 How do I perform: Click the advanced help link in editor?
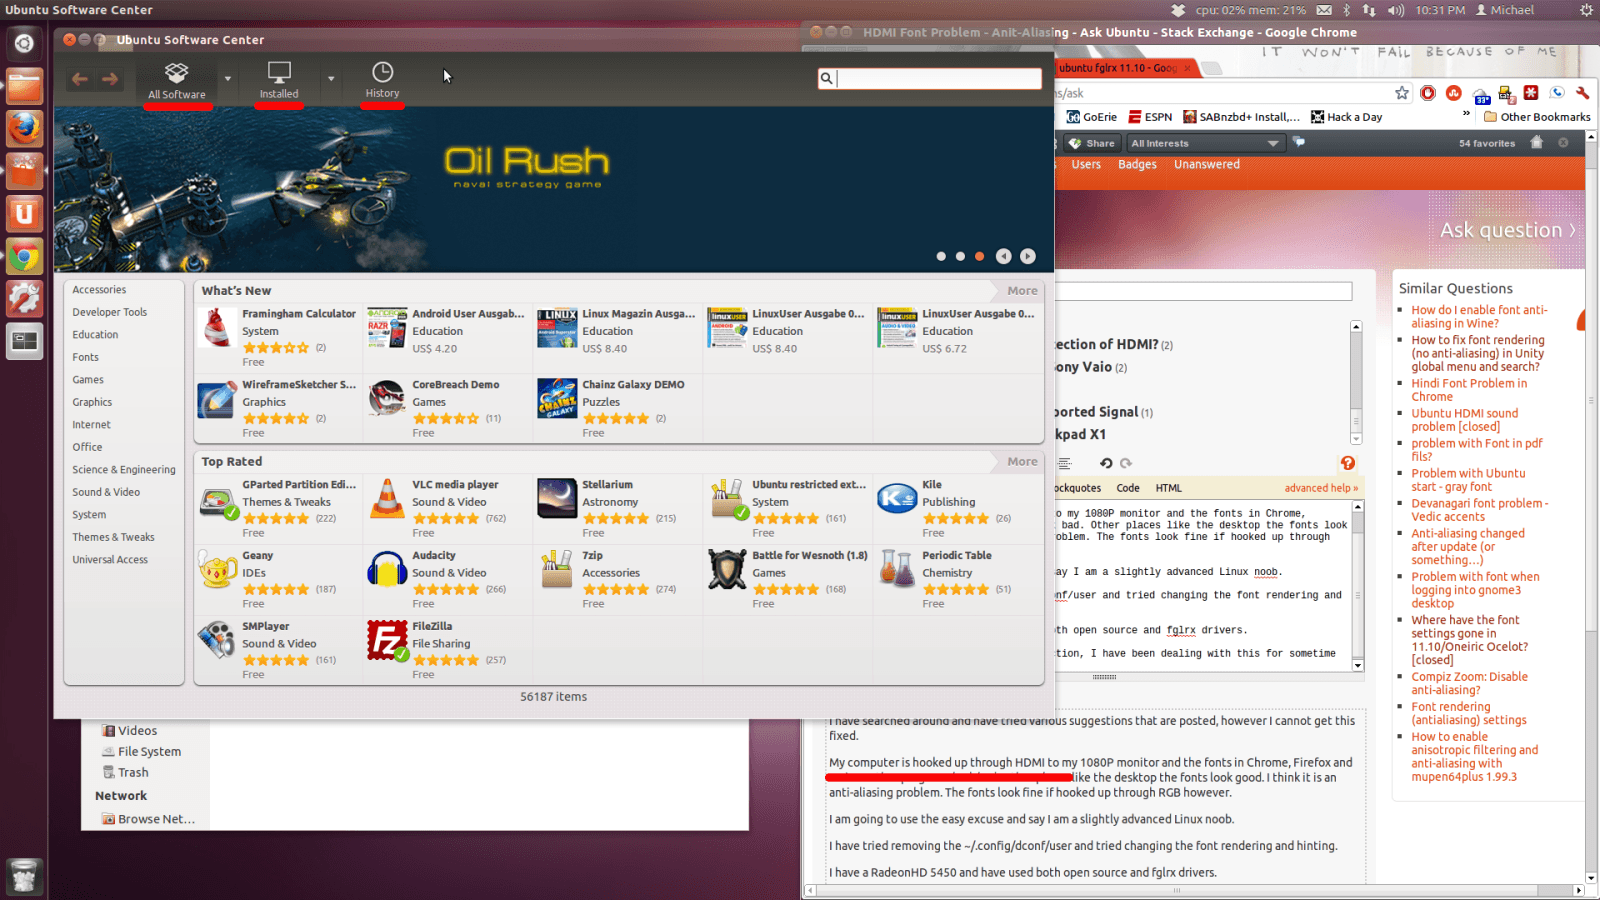click(x=1321, y=488)
